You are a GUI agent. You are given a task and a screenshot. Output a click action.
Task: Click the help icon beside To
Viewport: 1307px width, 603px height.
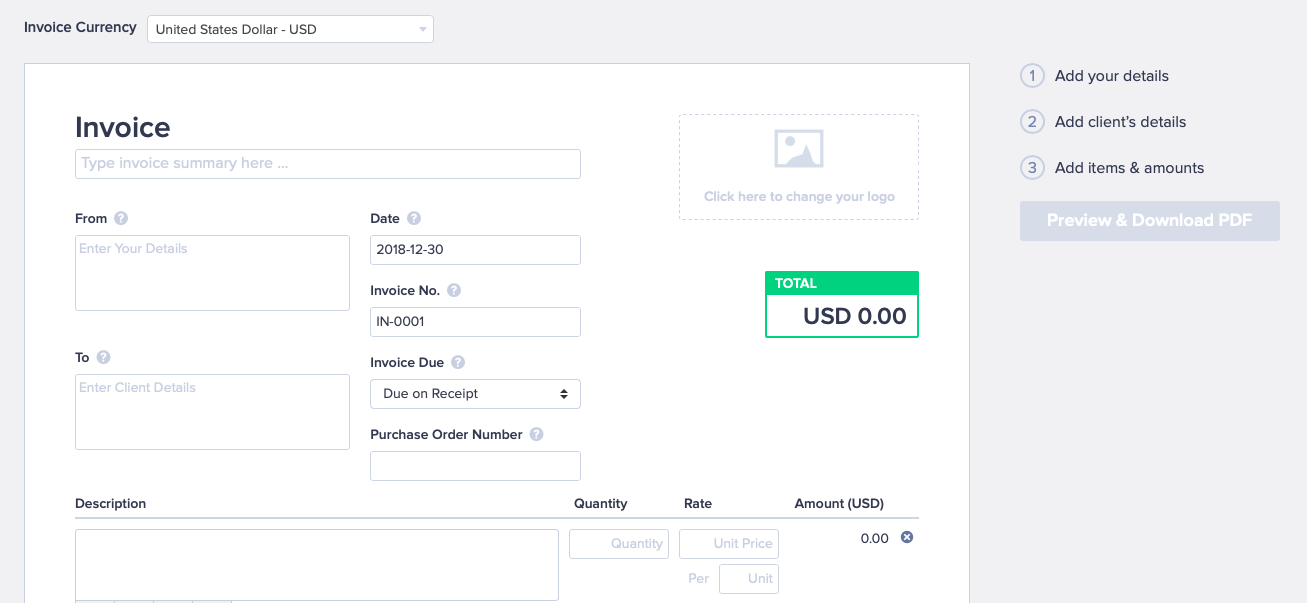pyautogui.click(x=103, y=357)
